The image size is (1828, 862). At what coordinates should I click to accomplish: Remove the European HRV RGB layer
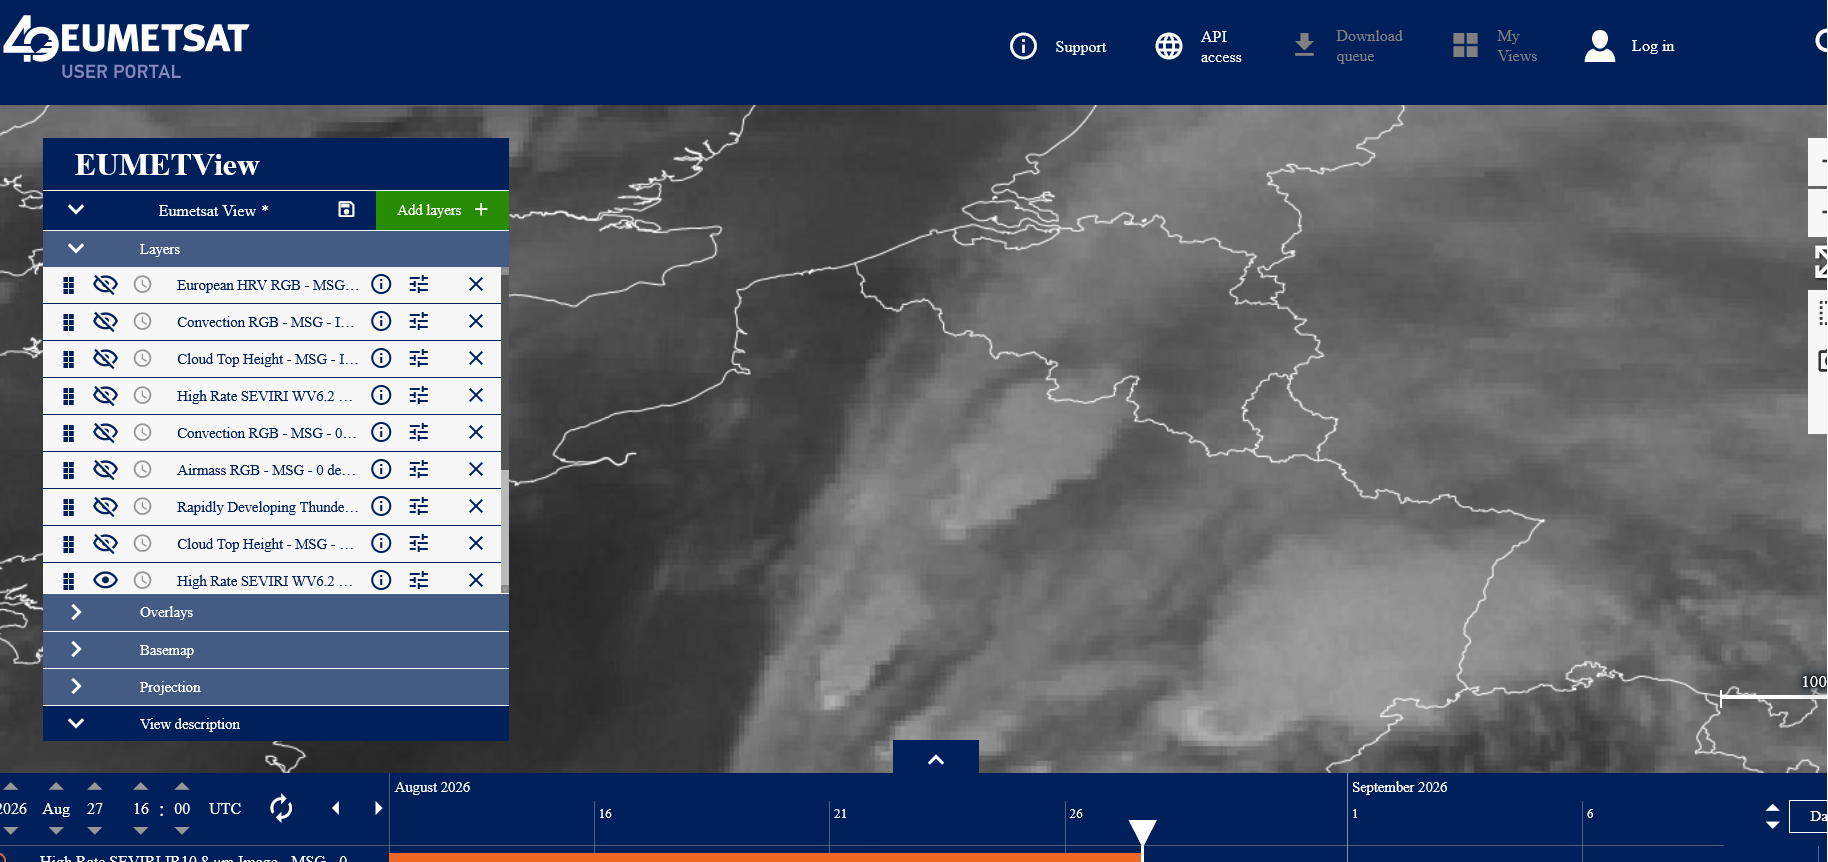[476, 284]
